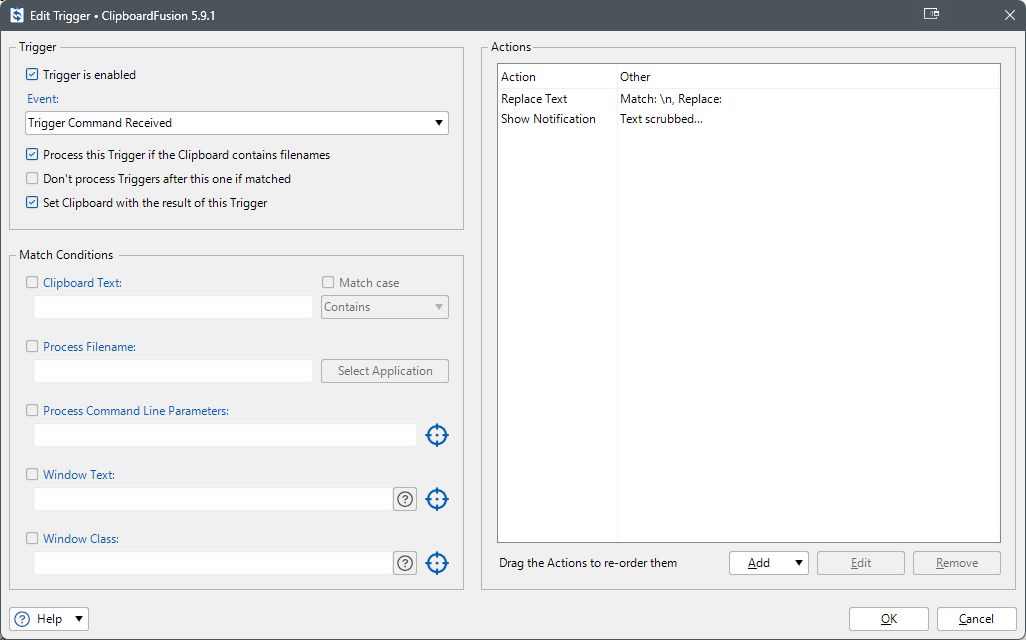The height and width of the screenshot is (640, 1026).
Task: Click the crosshair target icon for Window Text
Action: (x=436, y=499)
